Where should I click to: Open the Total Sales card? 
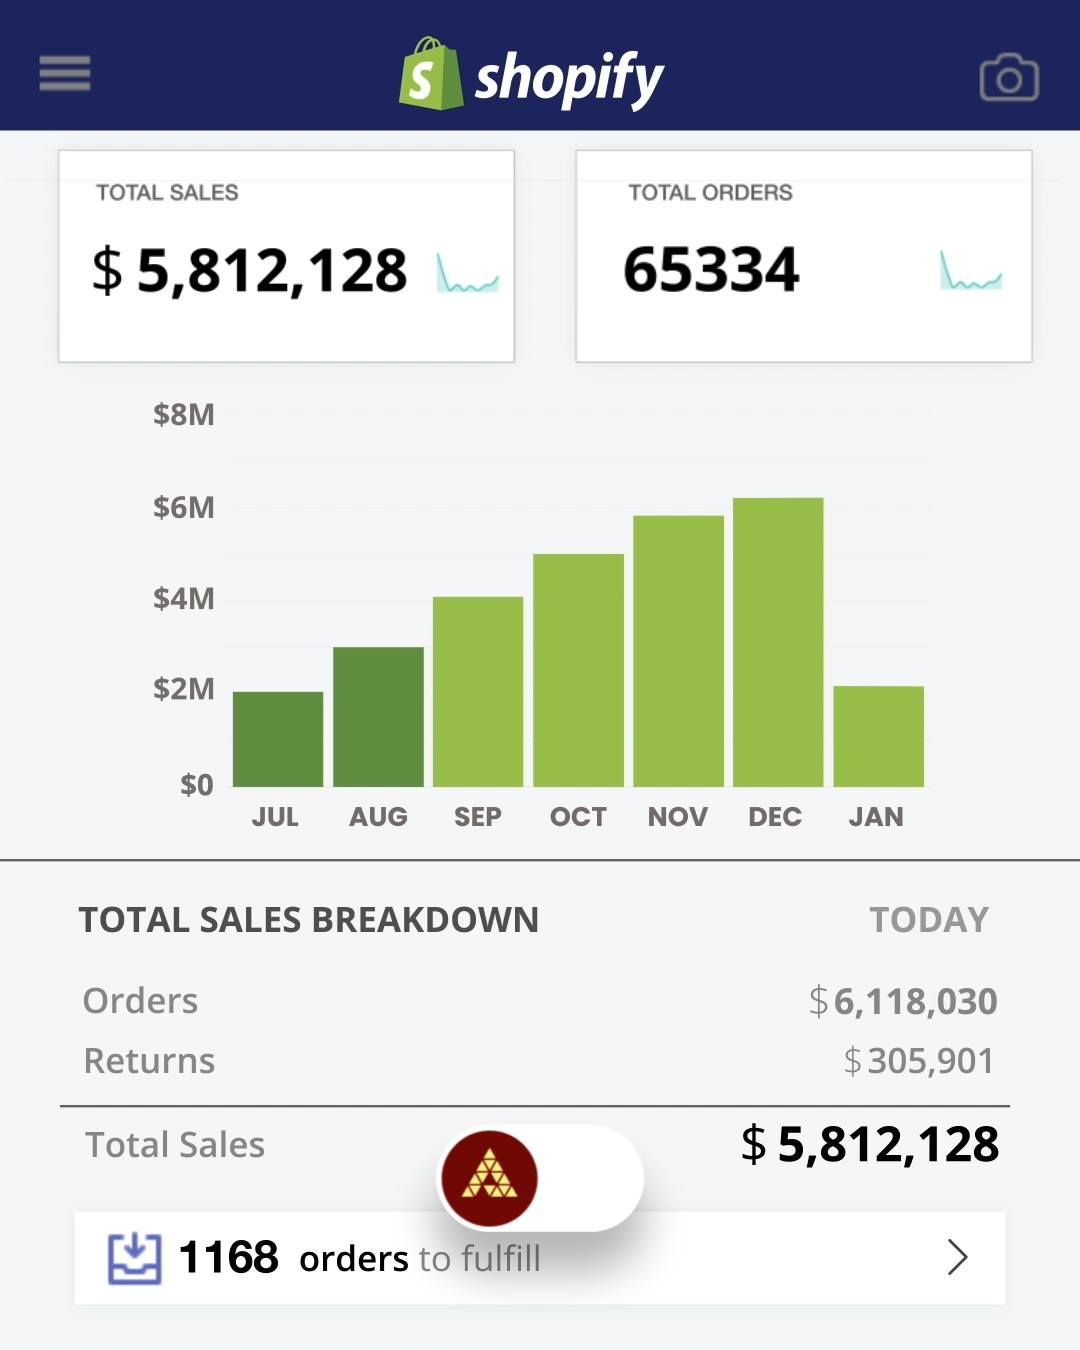pyautogui.click(x=286, y=256)
